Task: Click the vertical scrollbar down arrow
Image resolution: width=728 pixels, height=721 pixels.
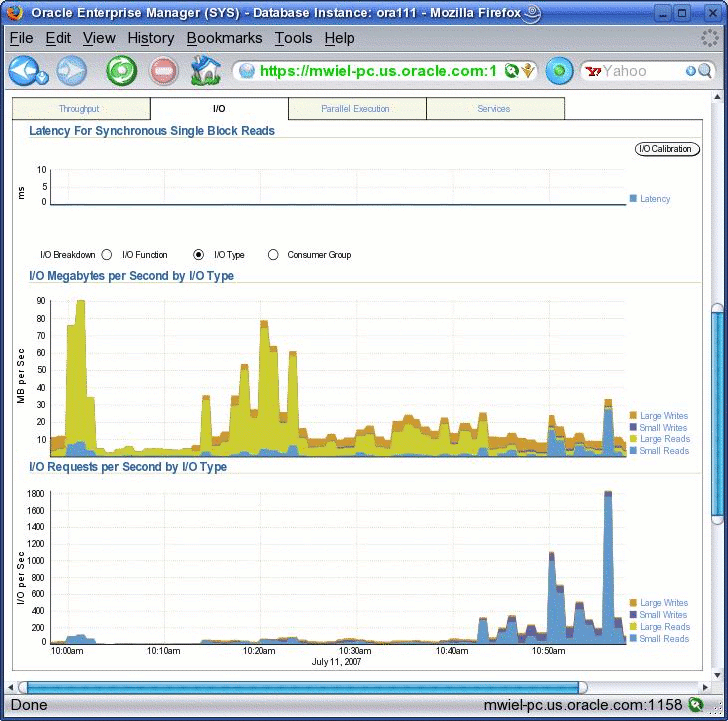Action: [x=717, y=675]
